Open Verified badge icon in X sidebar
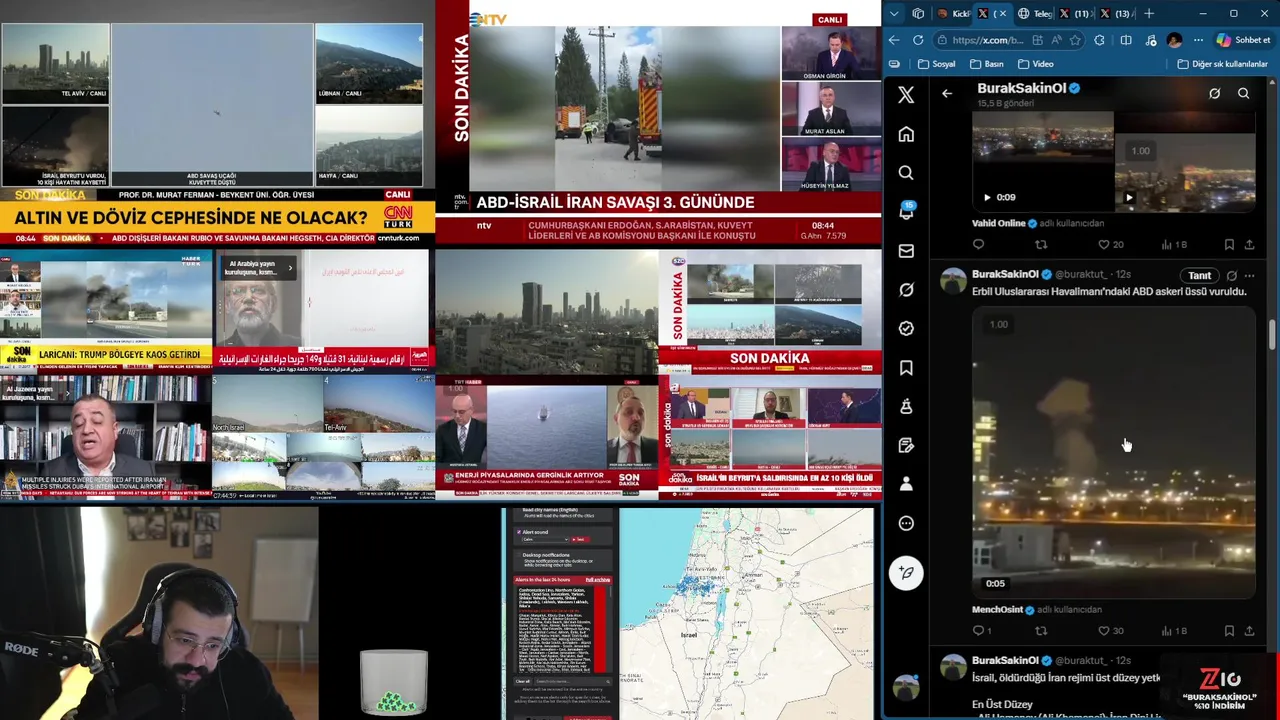Image resolution: width=1280 pixels, height=720 pixels. pyautogui.click(x=906, y=328)
